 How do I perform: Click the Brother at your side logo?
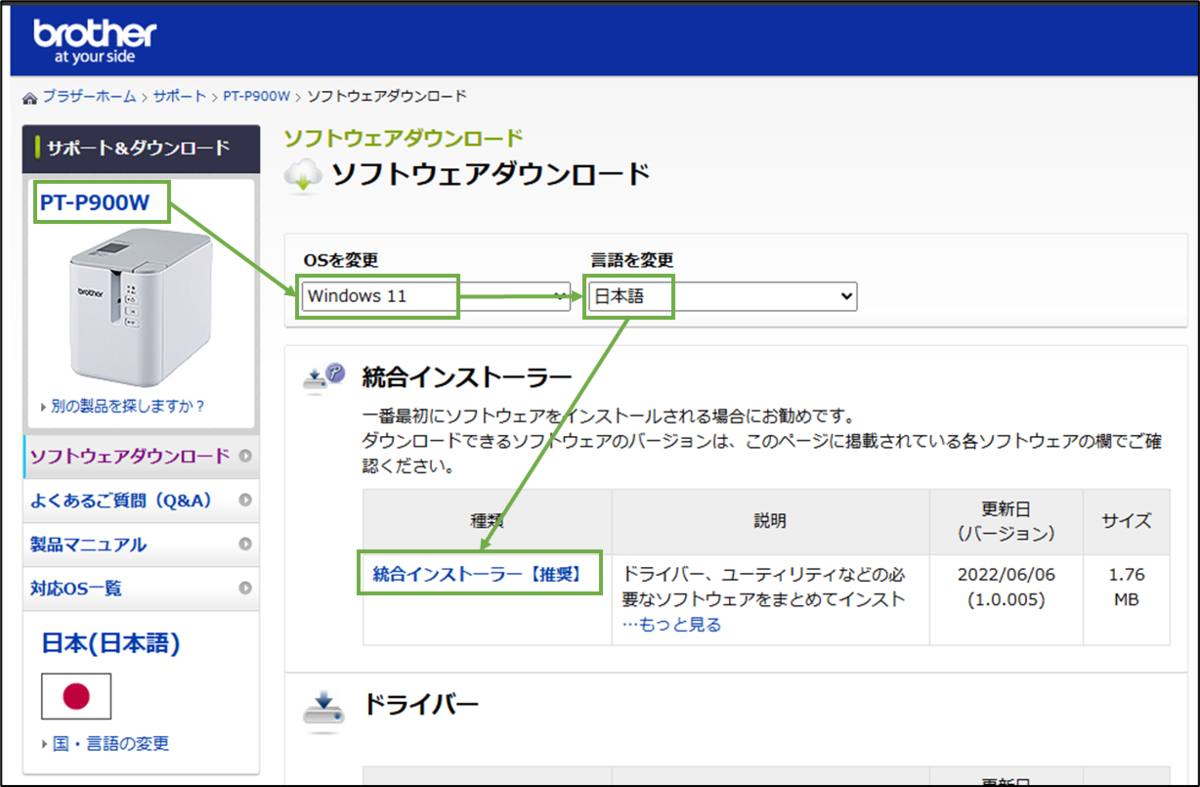click(x=95, y=42)
